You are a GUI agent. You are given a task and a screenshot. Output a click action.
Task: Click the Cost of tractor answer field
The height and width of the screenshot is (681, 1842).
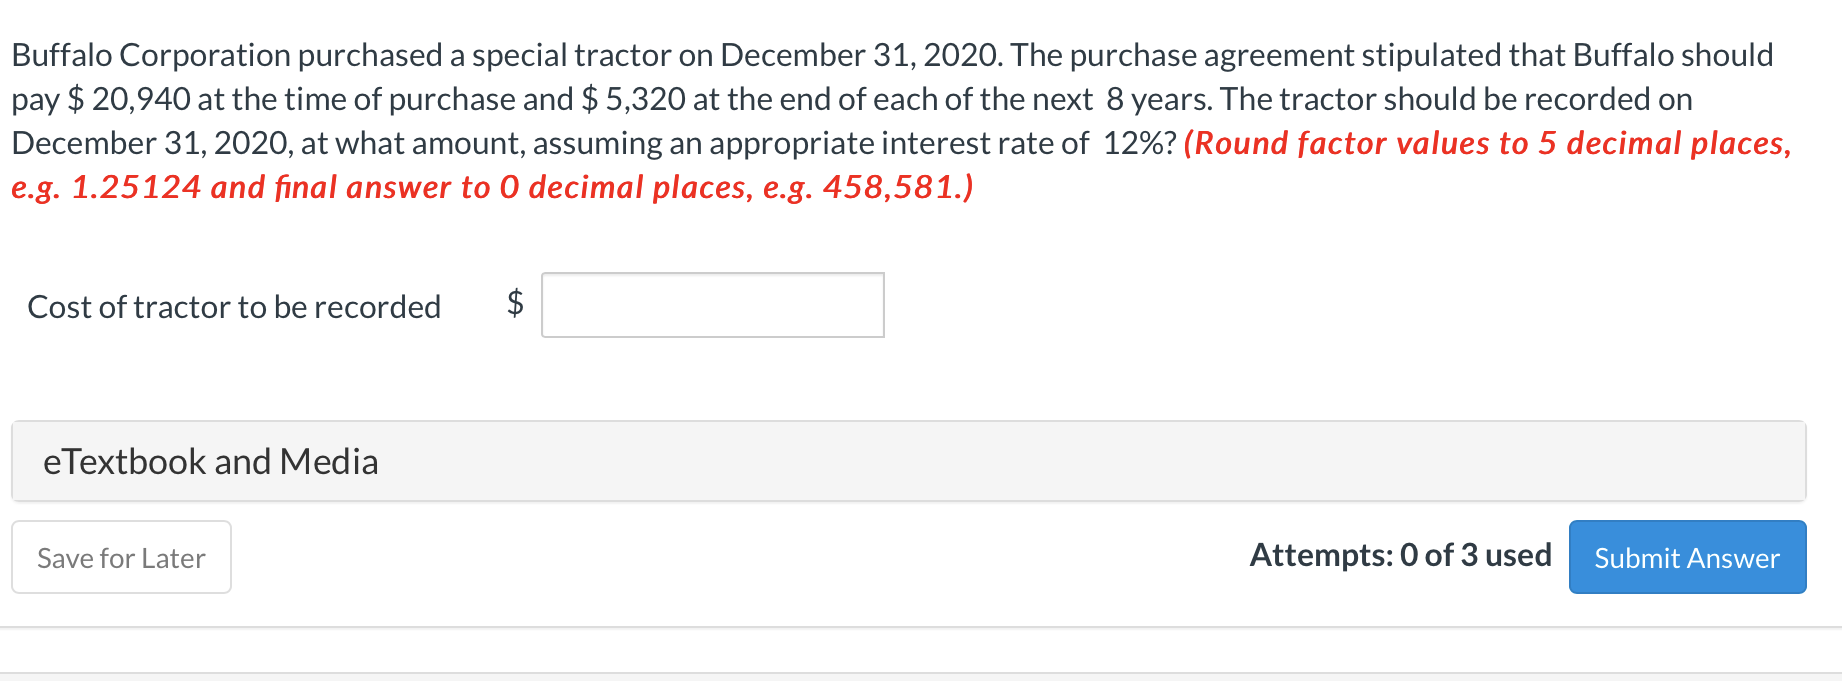[x=712, y=305]
